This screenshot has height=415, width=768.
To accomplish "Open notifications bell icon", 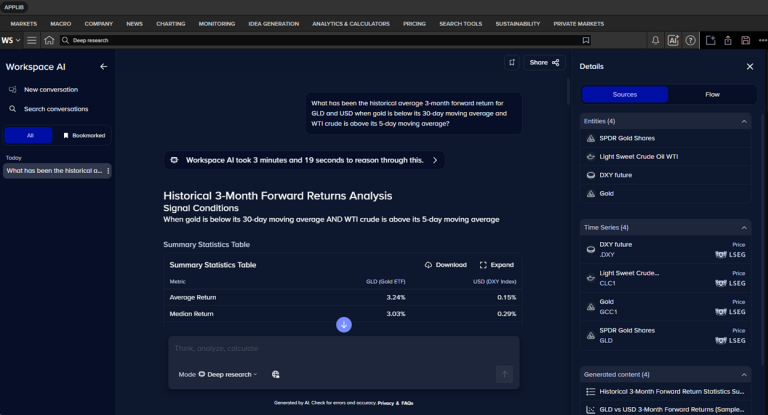I will click(655, 40).
